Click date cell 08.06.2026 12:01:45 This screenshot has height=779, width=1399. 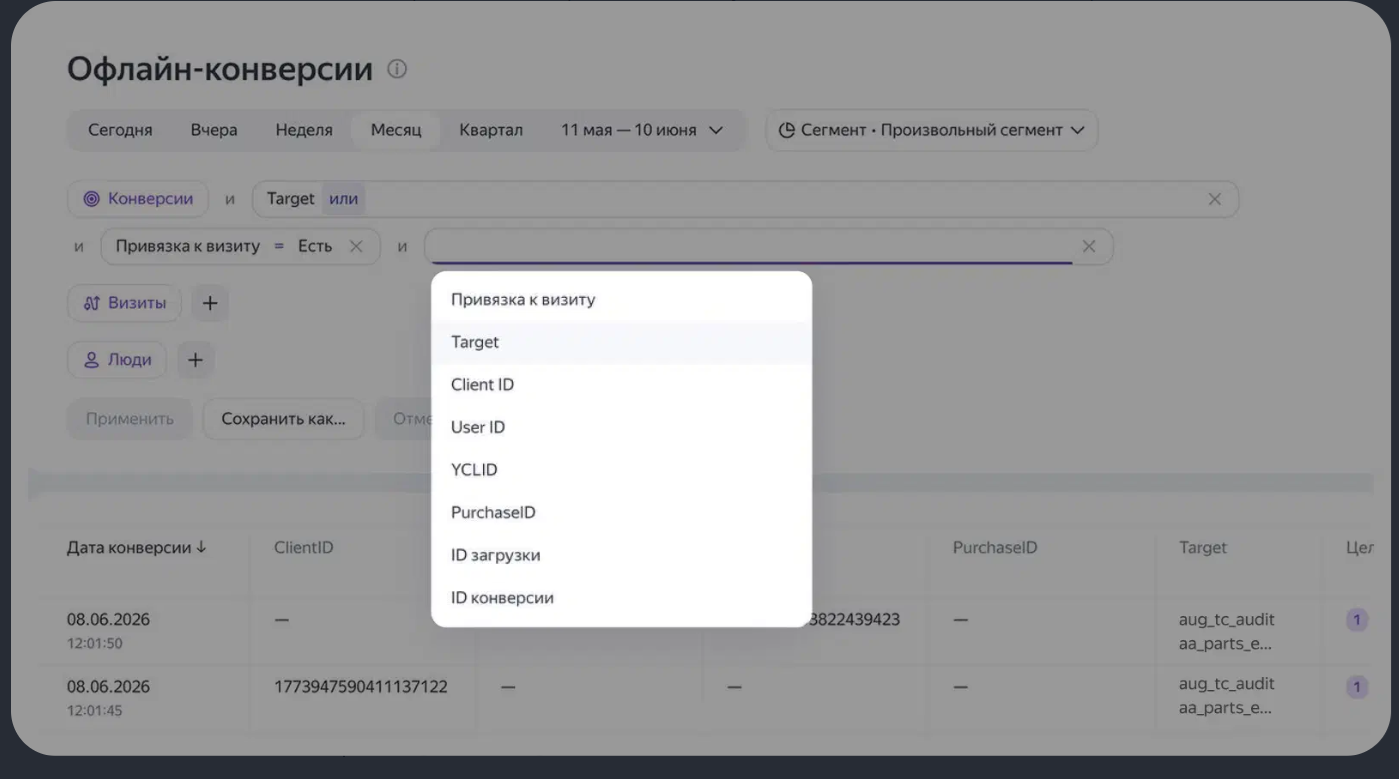[108, 698]
